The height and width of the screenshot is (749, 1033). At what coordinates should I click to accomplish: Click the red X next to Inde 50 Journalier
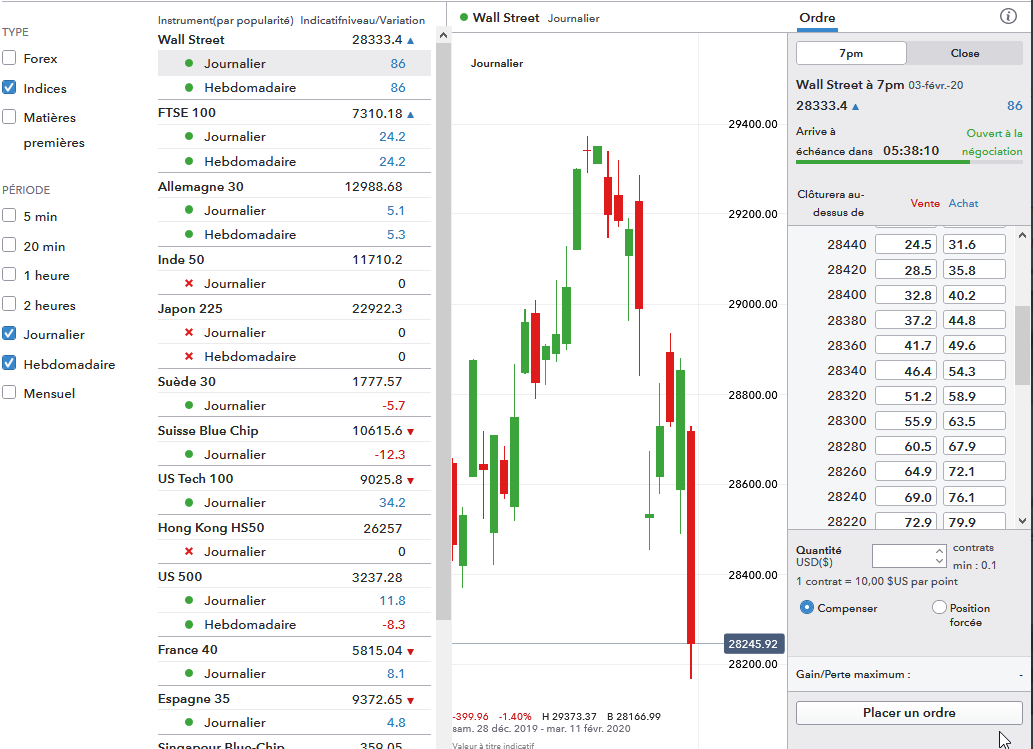189,283
